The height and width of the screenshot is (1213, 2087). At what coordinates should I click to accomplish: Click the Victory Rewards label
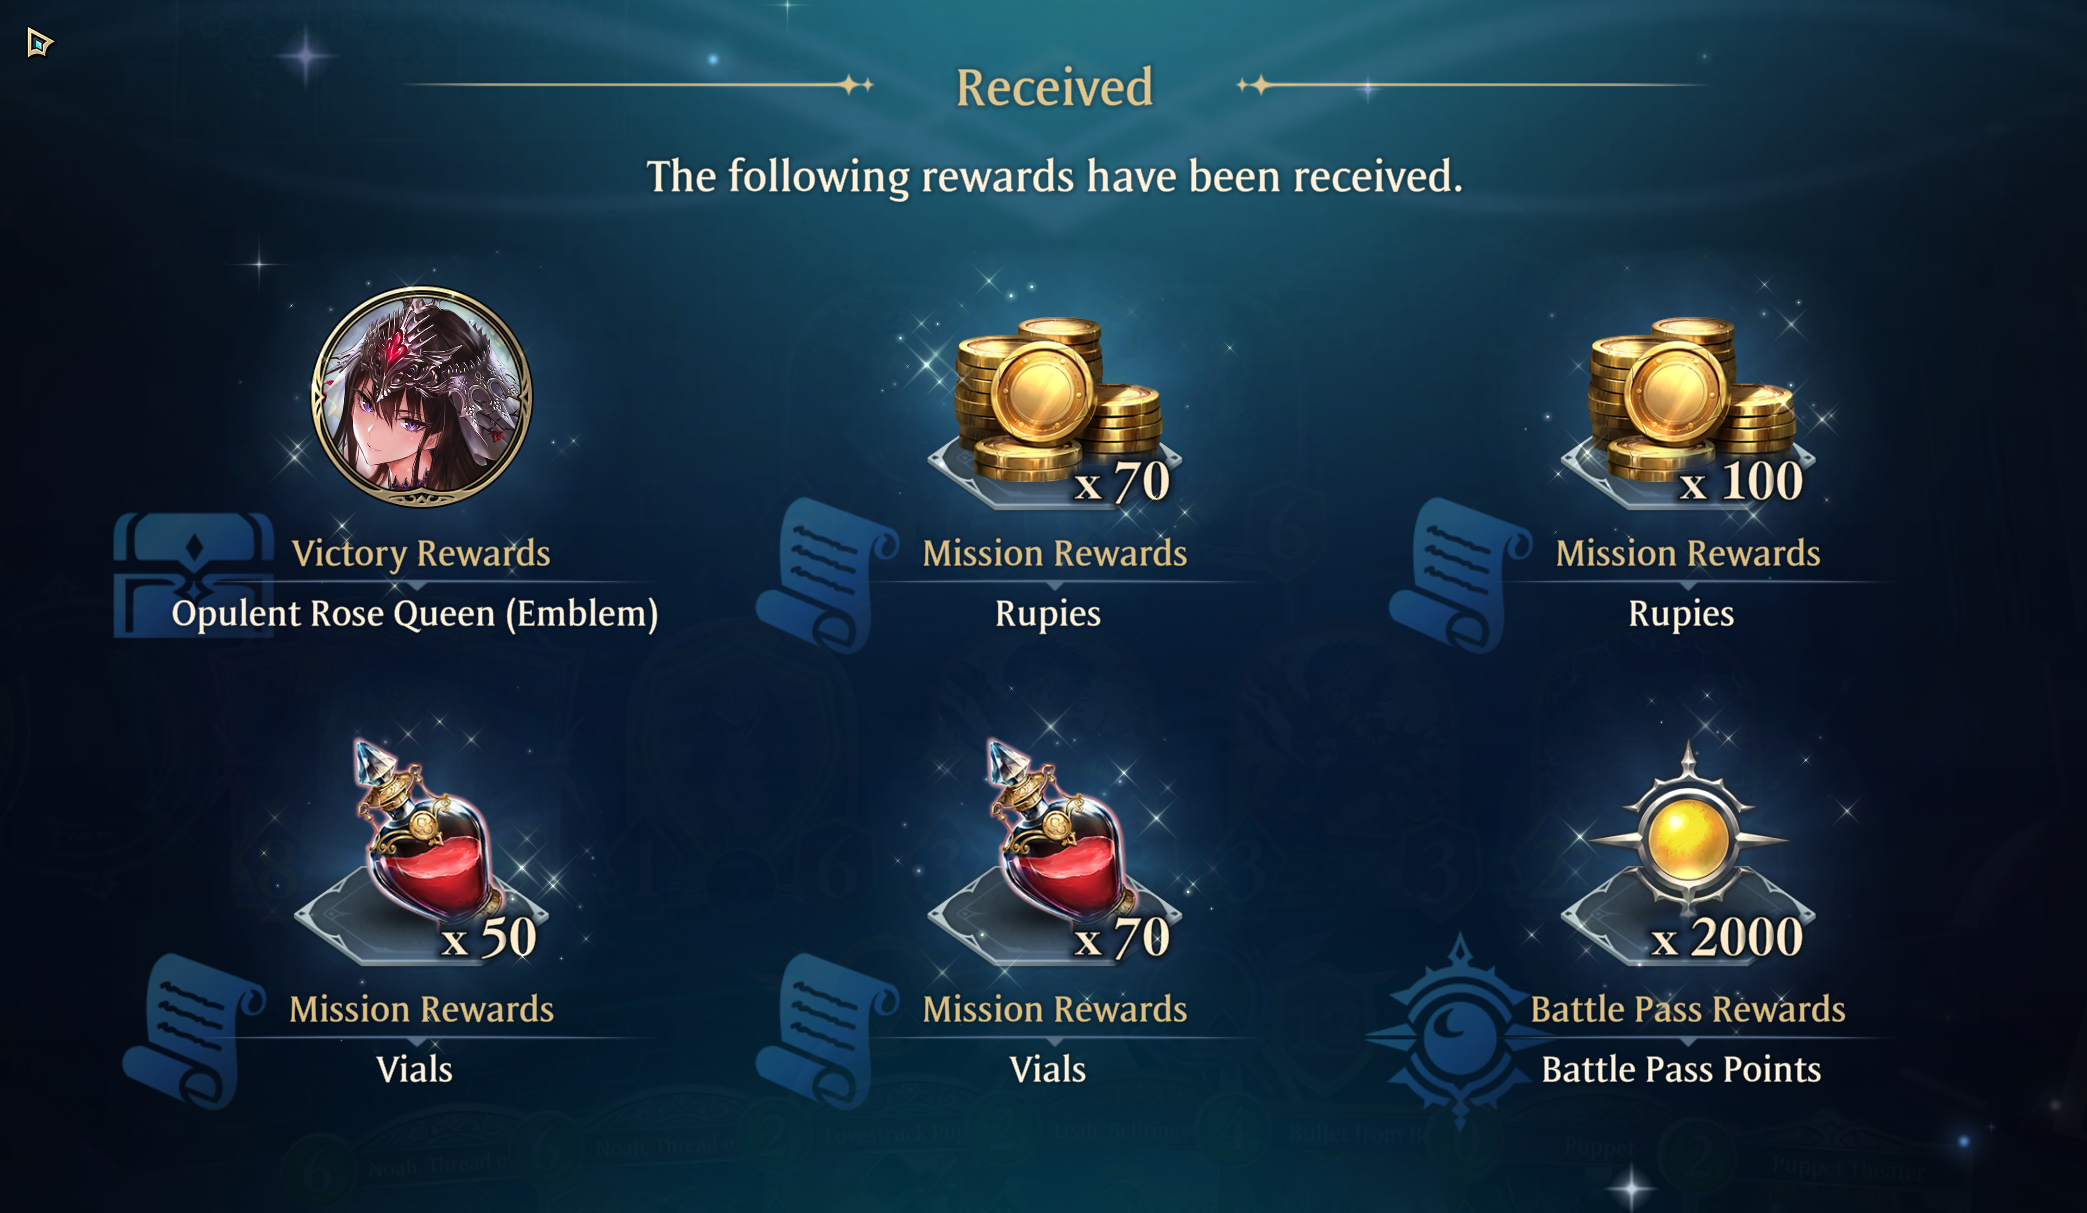point(421,553)
